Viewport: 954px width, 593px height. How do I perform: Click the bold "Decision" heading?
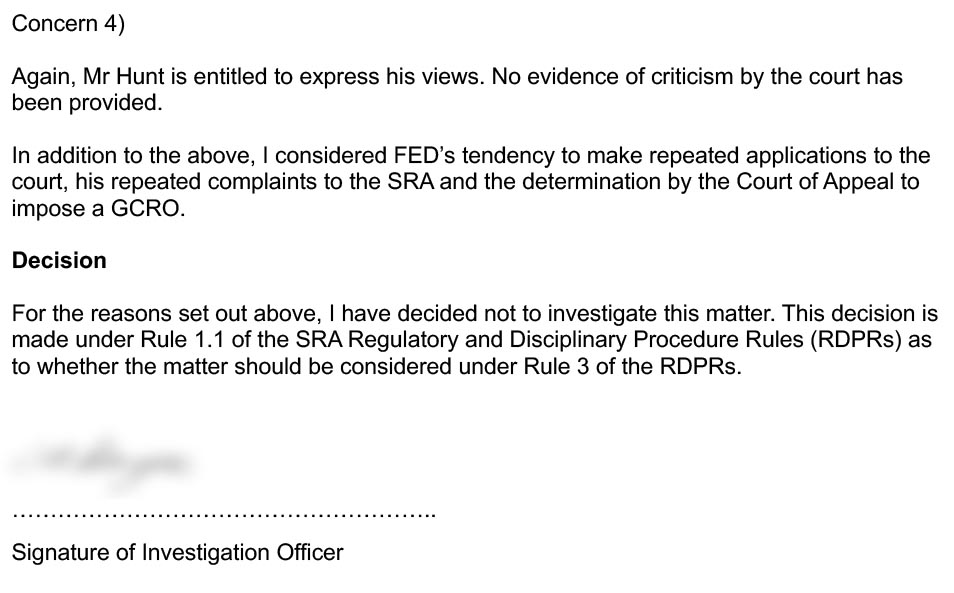coord(59,261)
